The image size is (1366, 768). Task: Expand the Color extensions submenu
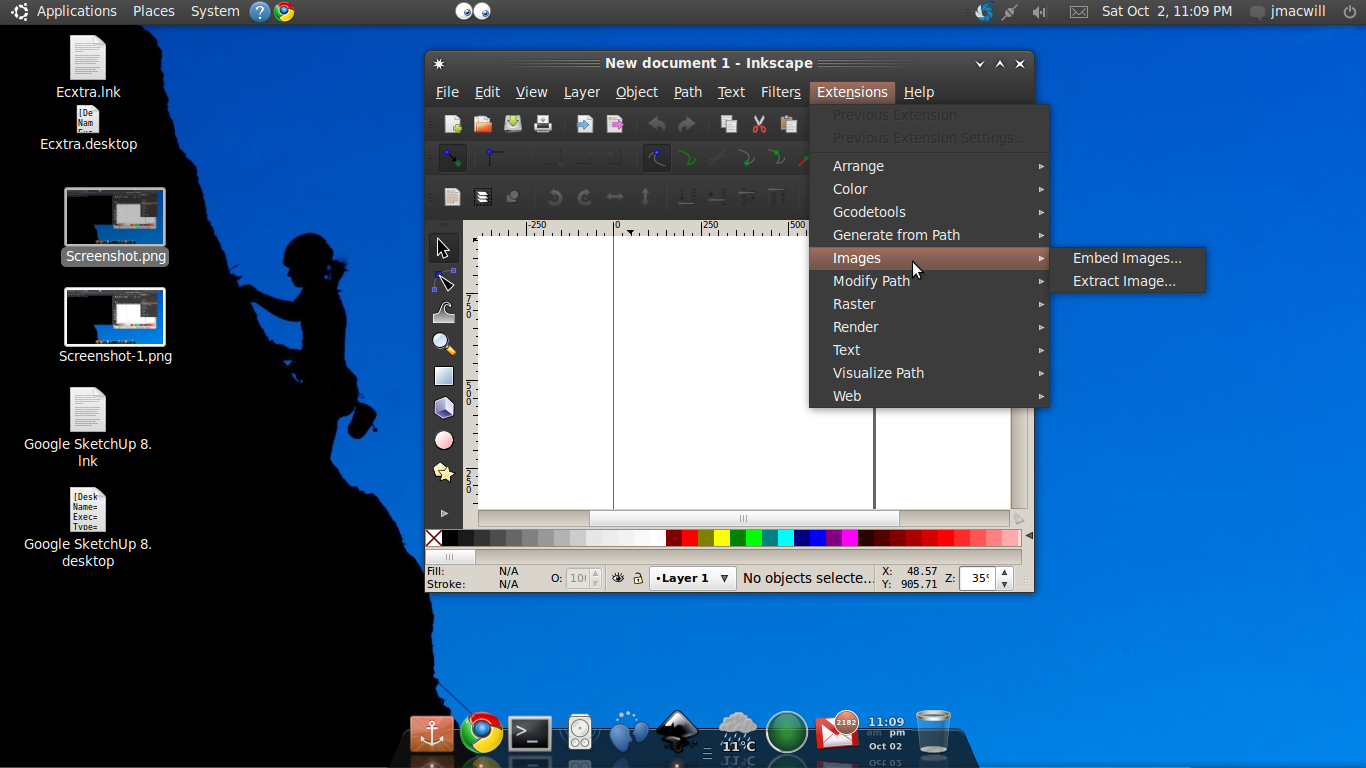[x=929, y=189]
